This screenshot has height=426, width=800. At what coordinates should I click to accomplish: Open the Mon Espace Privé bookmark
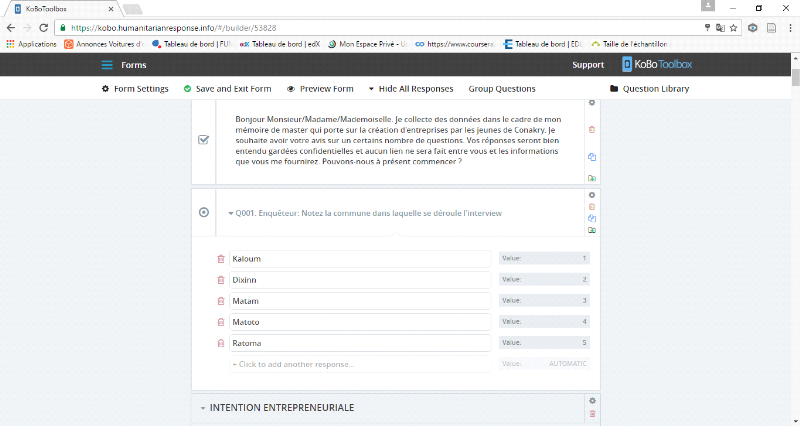coord(367,44)
